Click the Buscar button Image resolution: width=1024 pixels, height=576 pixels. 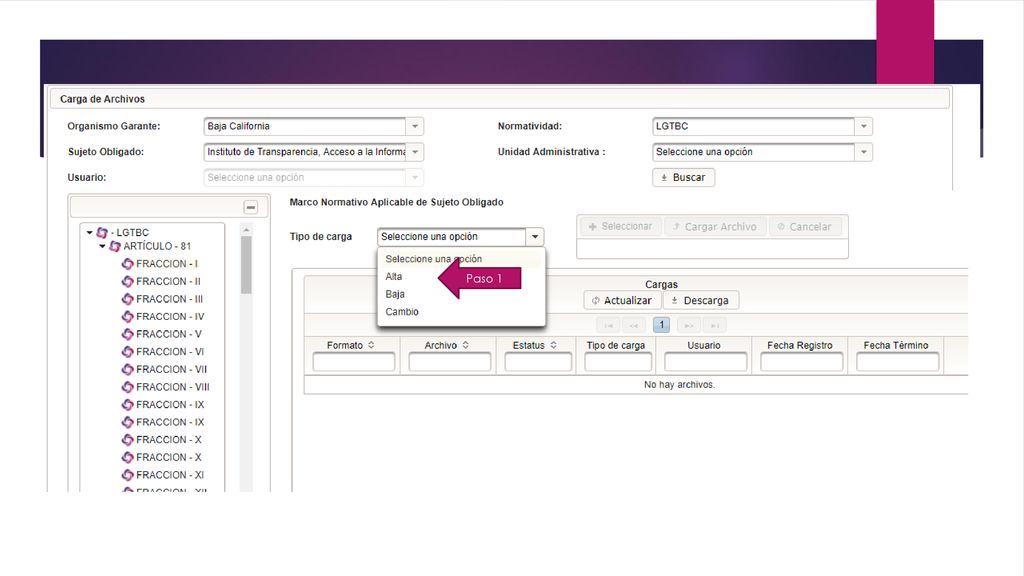point(683,177)
